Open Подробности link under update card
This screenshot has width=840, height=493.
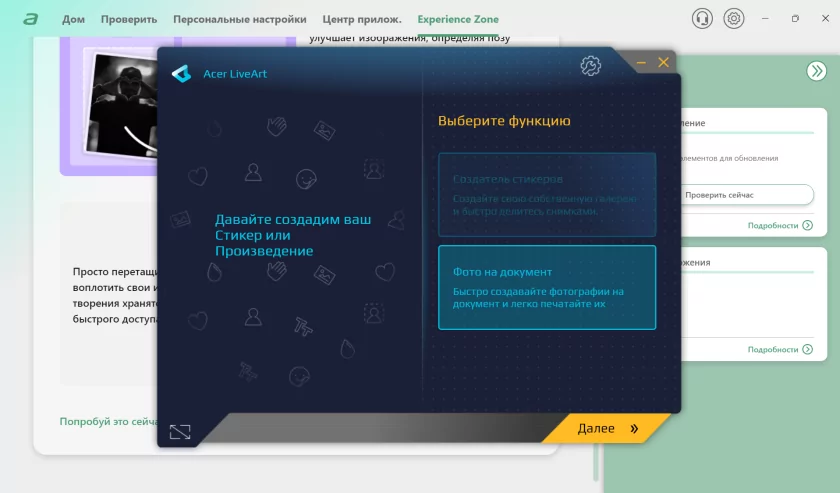point(780,226)
